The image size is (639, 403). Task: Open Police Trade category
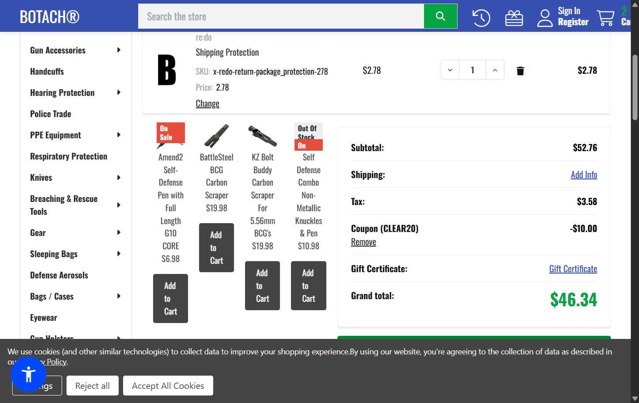(51, 114)
